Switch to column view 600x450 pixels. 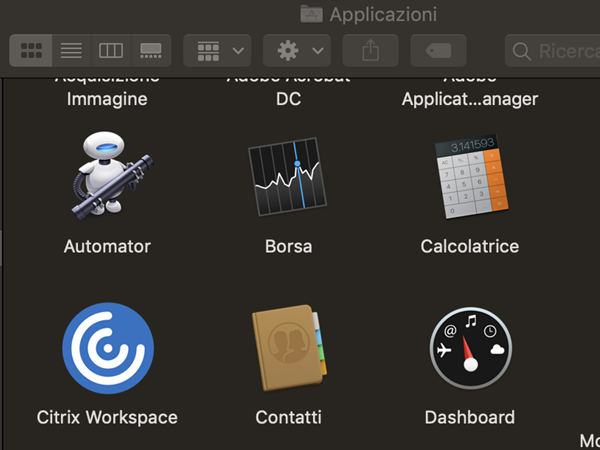click(x=111, y=51)
